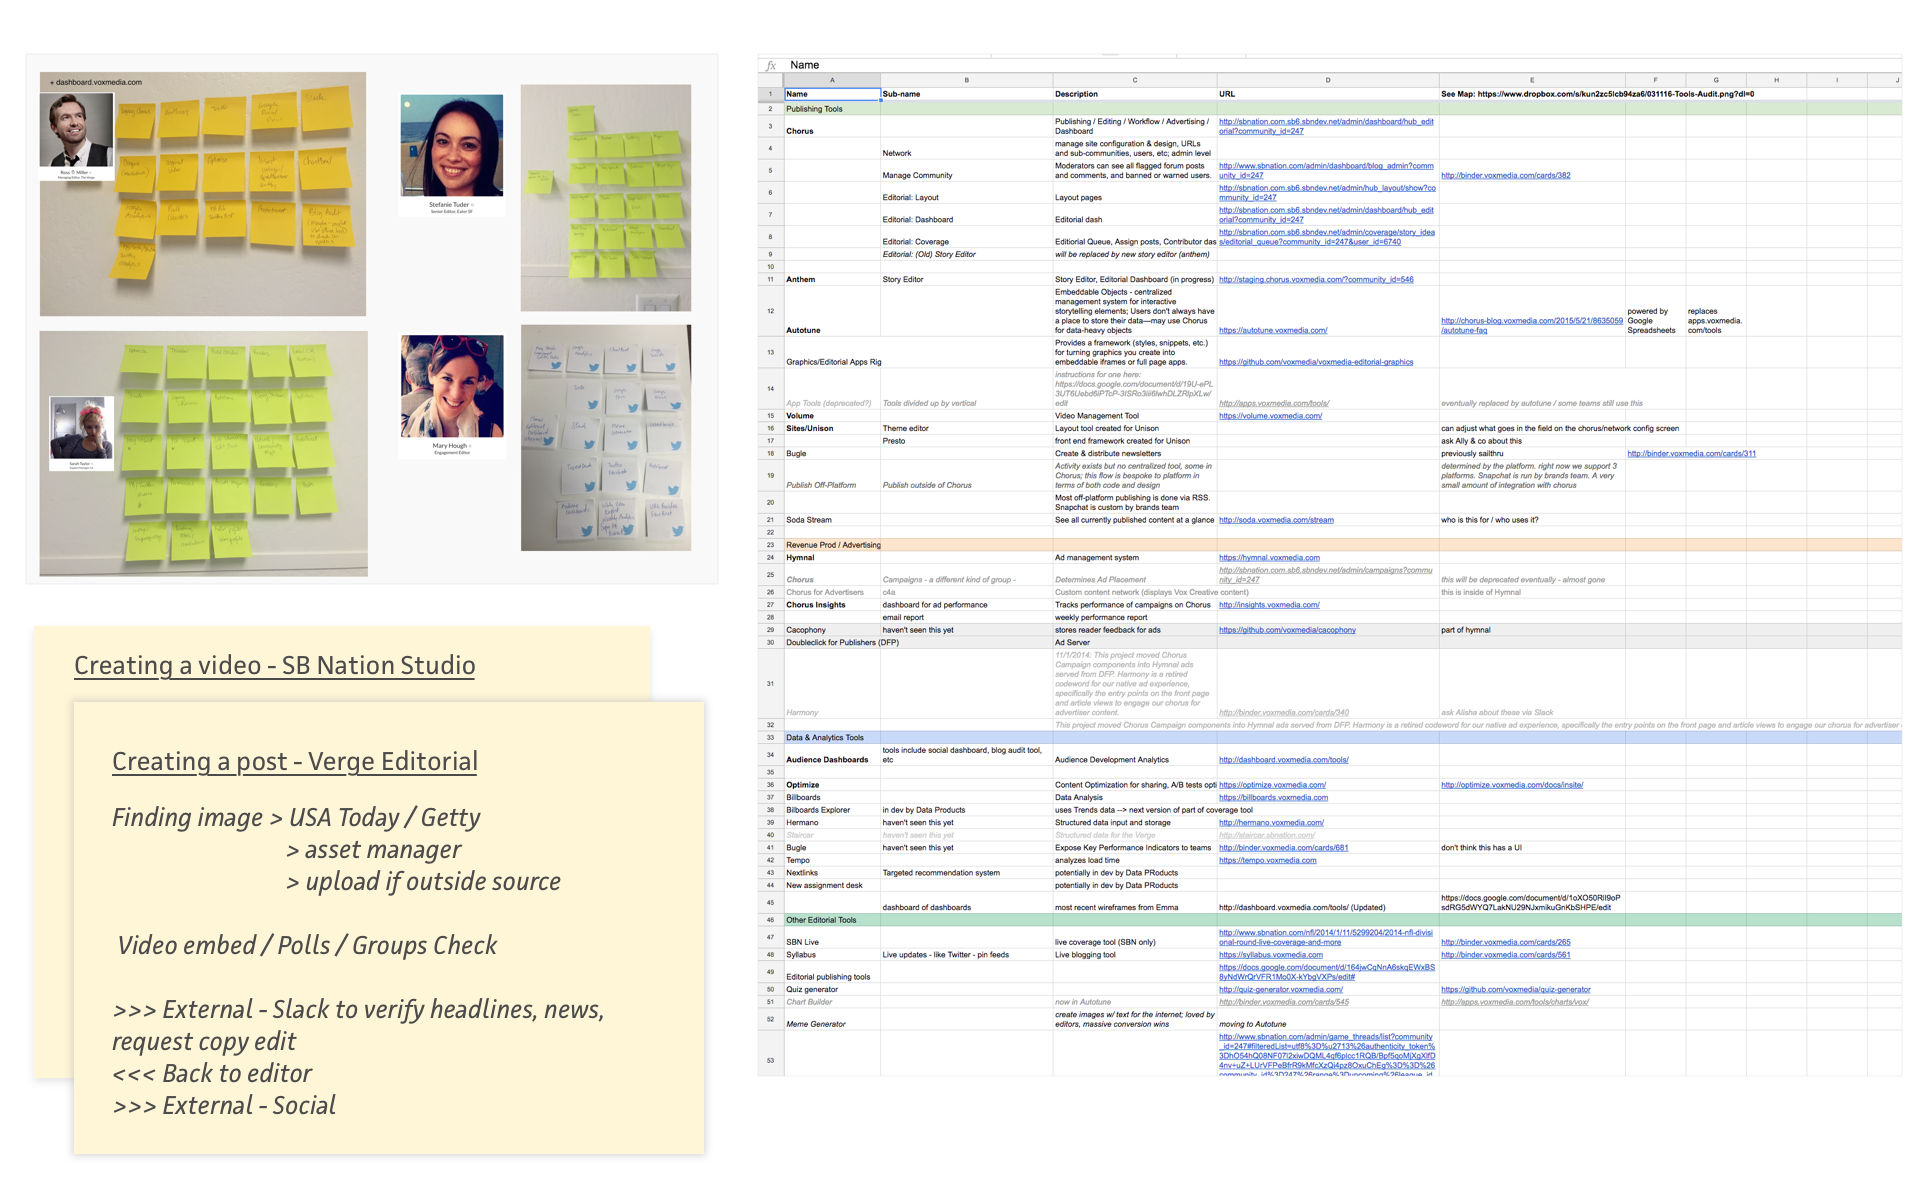Open Stefanie Tuder's portrait card
Image resolution: width=1924 pixels, height=1194 pixels.
pyautogui.click(x=451, y=154)
